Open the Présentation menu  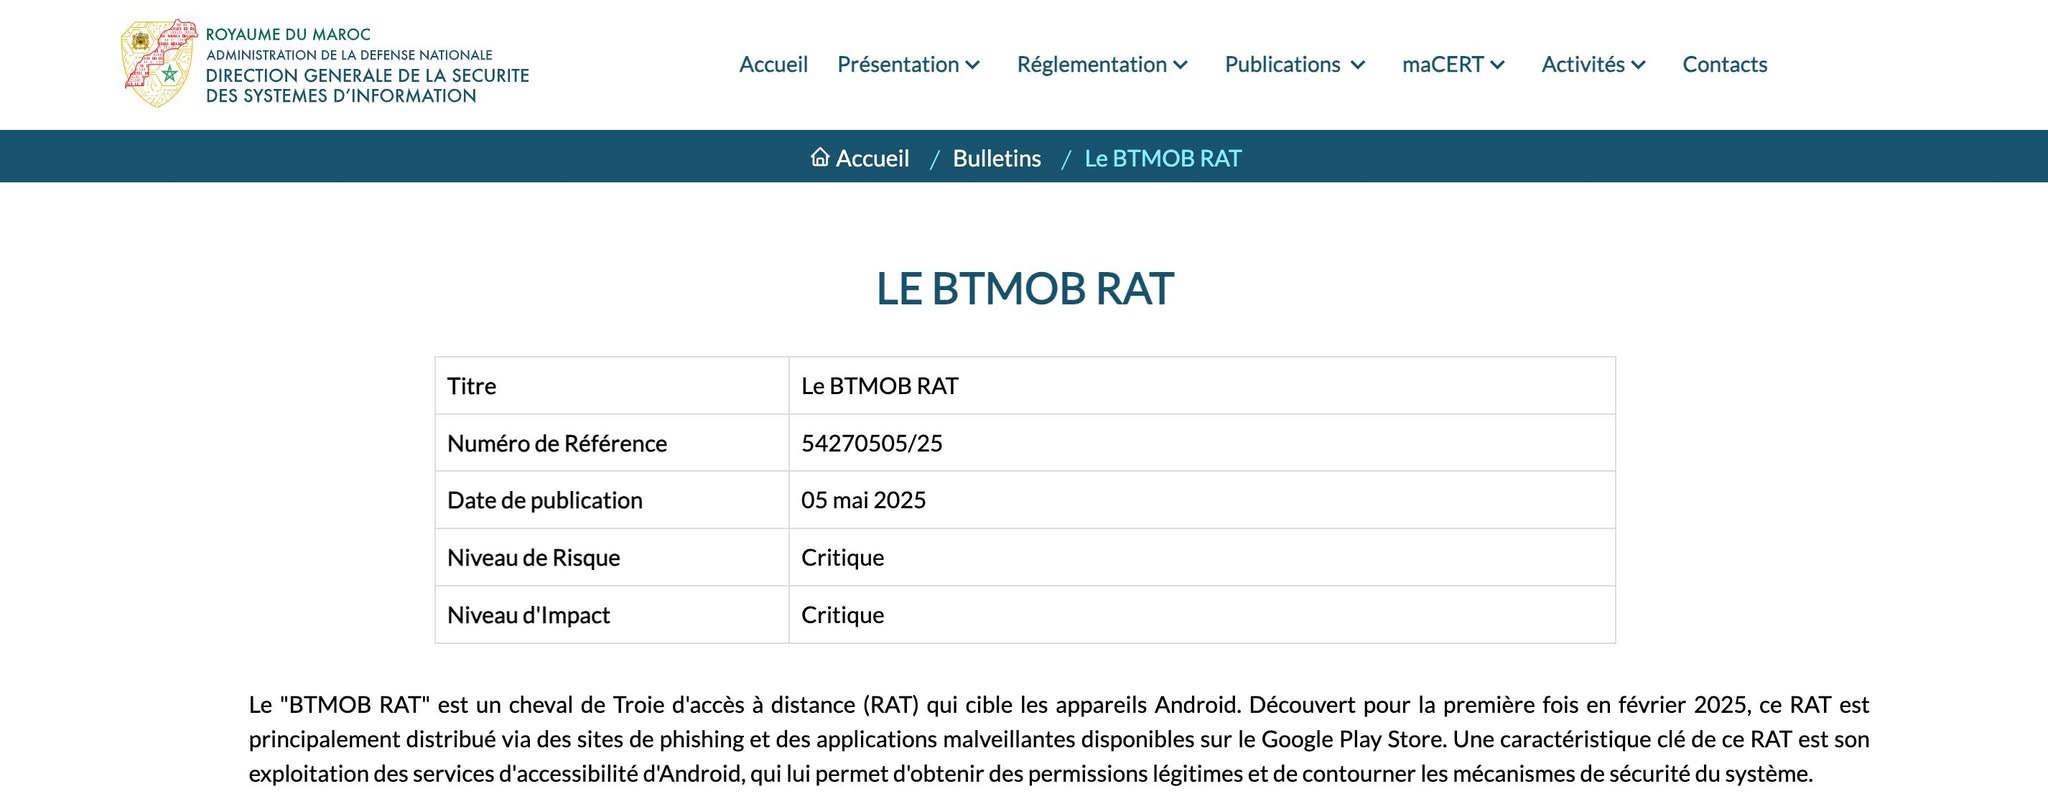pos(898,64)
